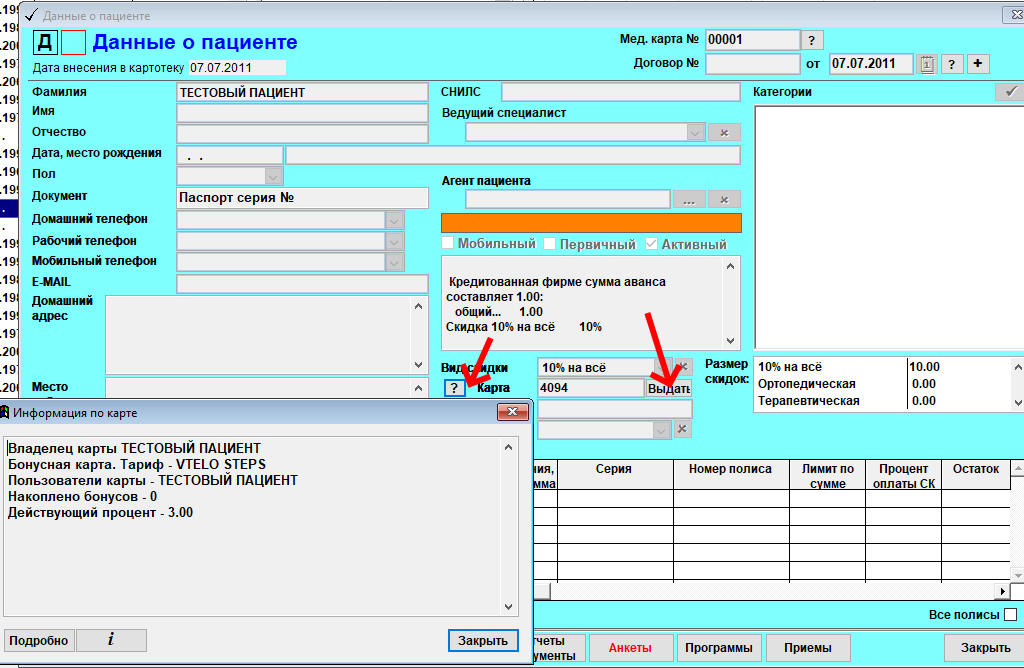
Task: Toggle the Первичный checkbox
Action: pyautogui.click(x=549, y=244)
